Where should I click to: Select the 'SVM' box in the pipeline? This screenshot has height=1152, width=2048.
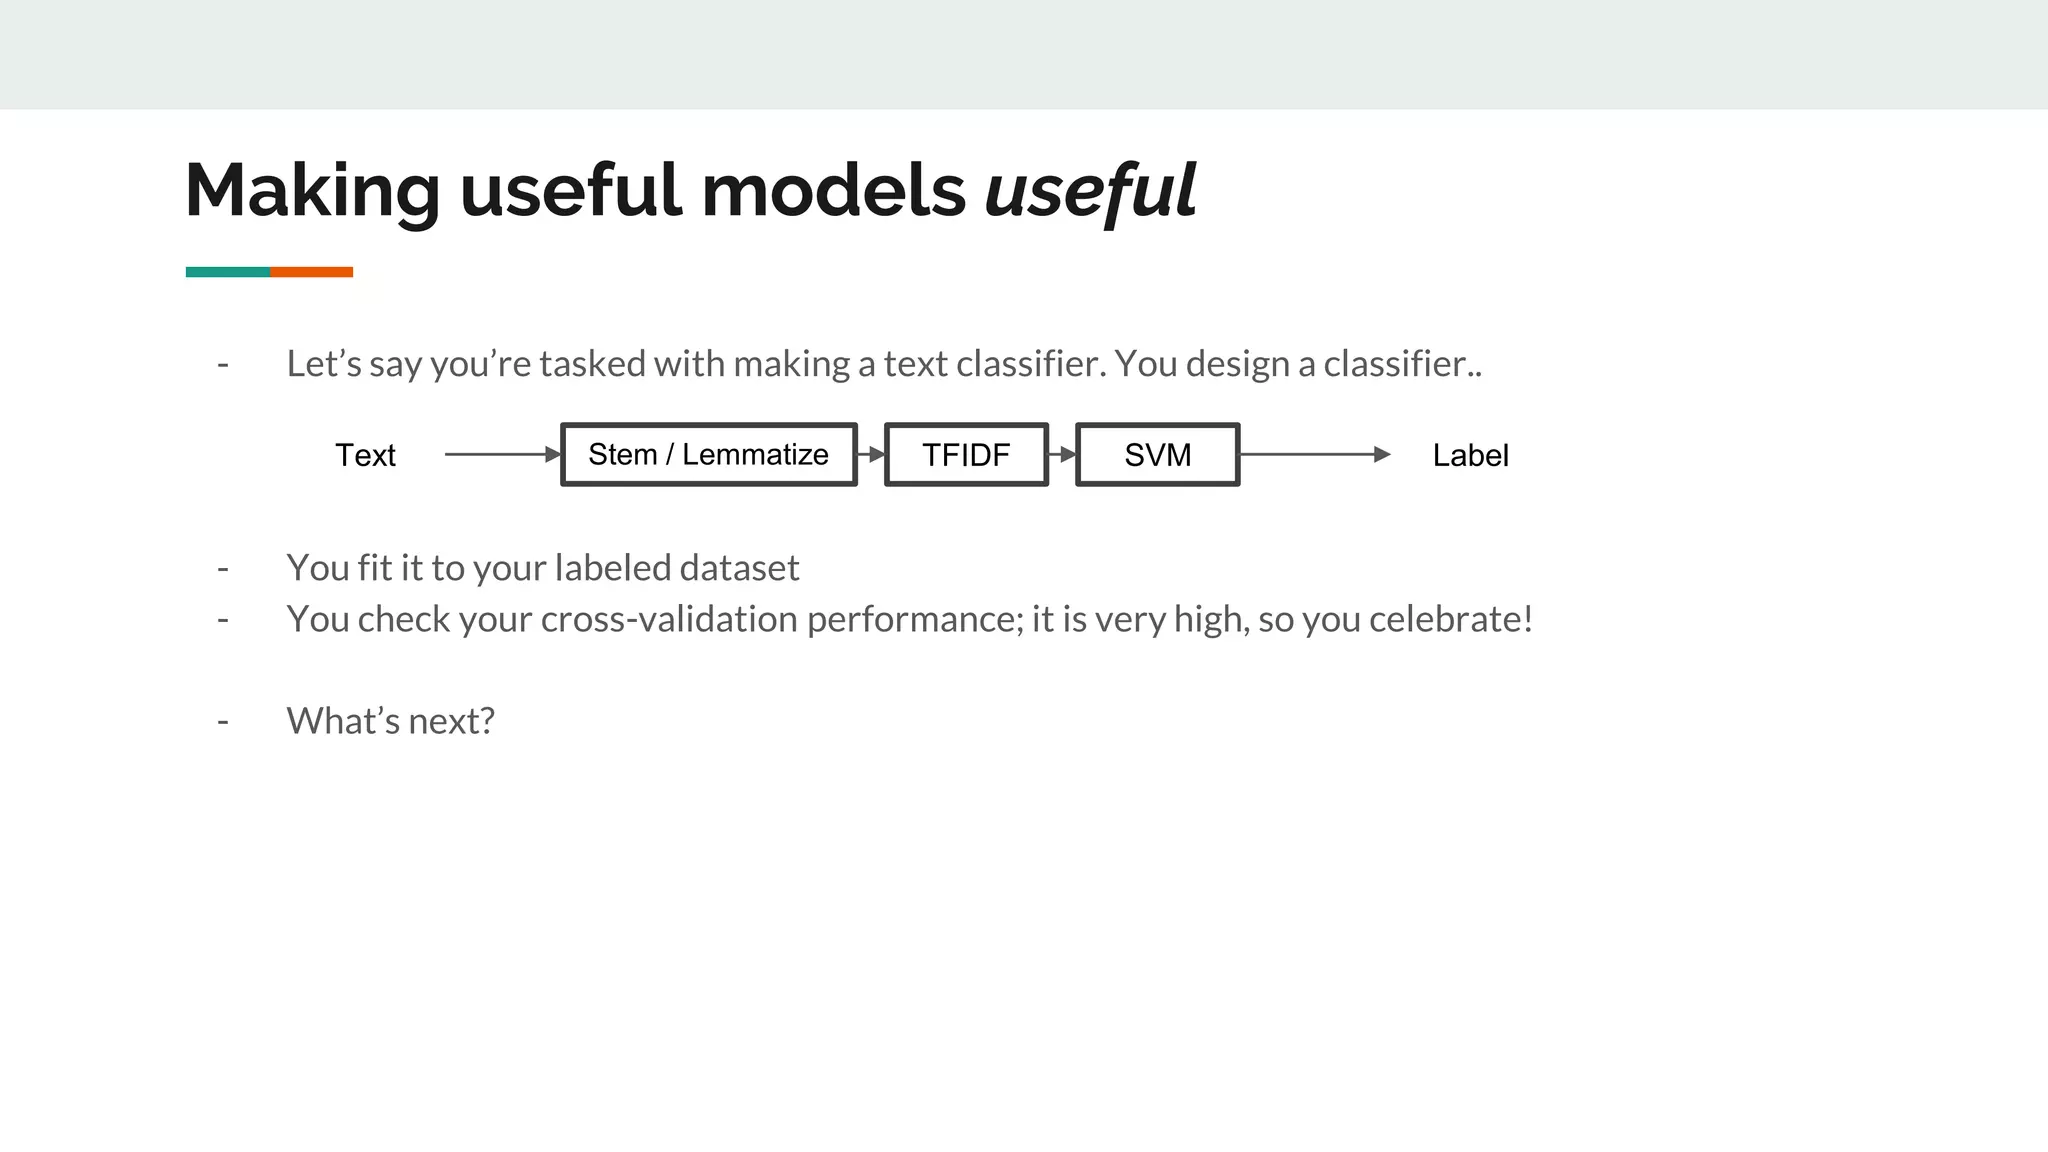tap(1157, 455)
